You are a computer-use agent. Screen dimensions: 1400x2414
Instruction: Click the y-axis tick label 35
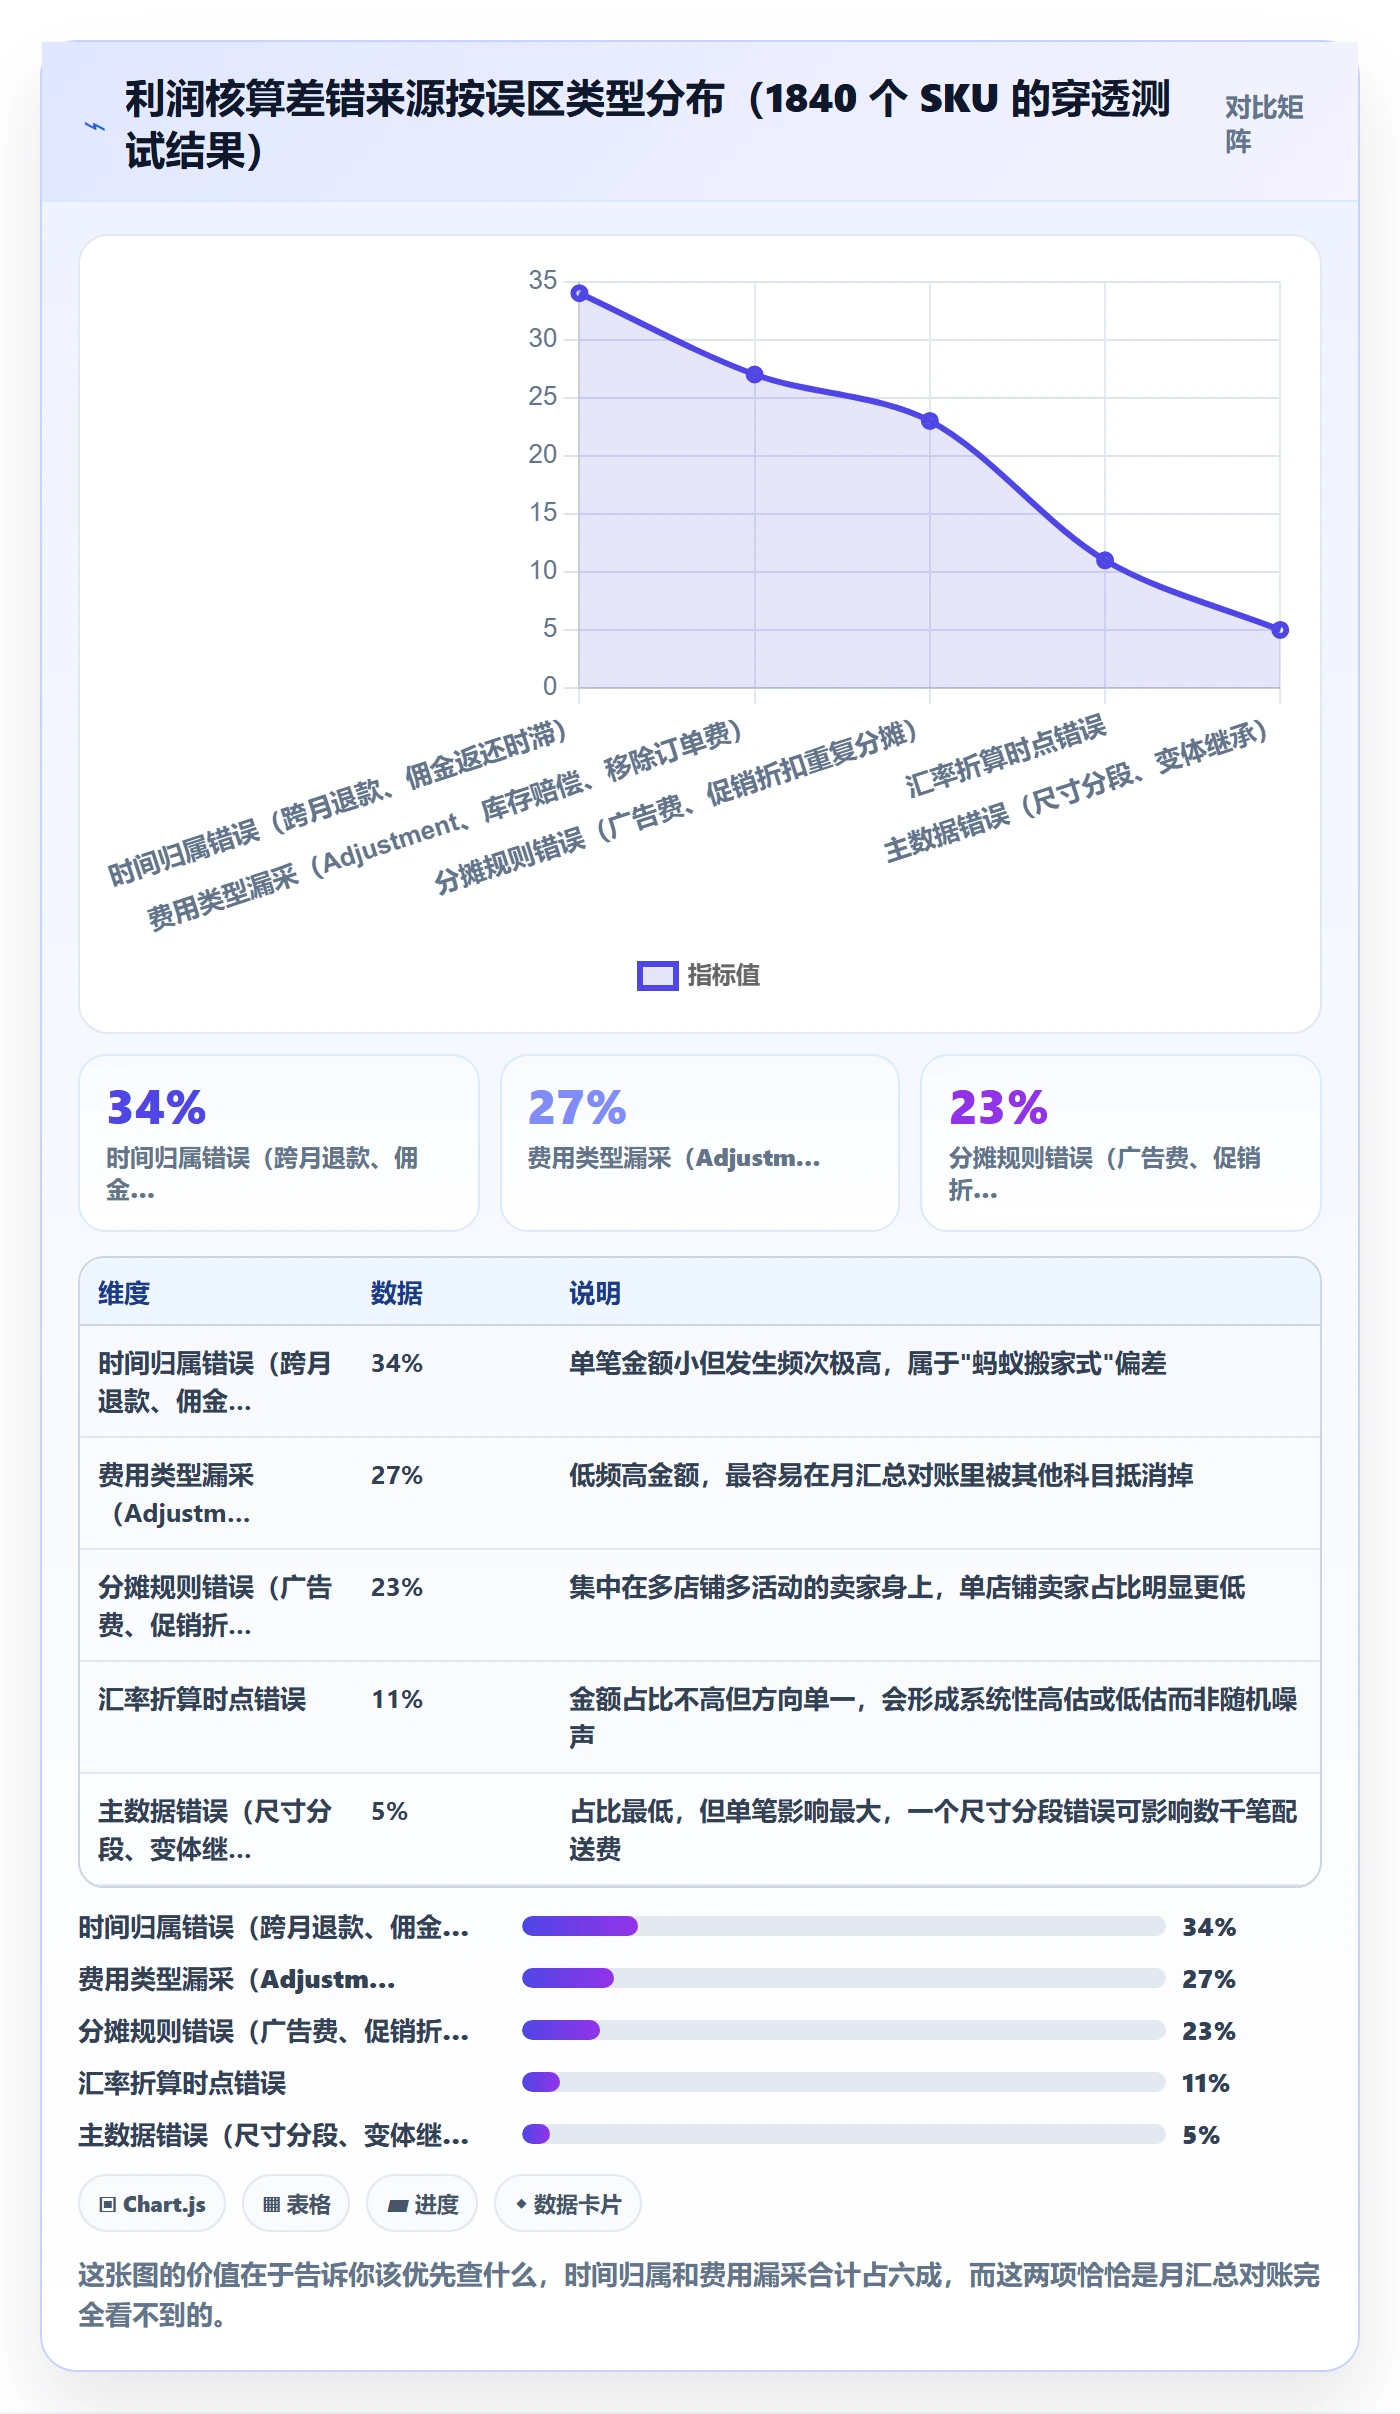pyautogui.click(x=543, y=280)
